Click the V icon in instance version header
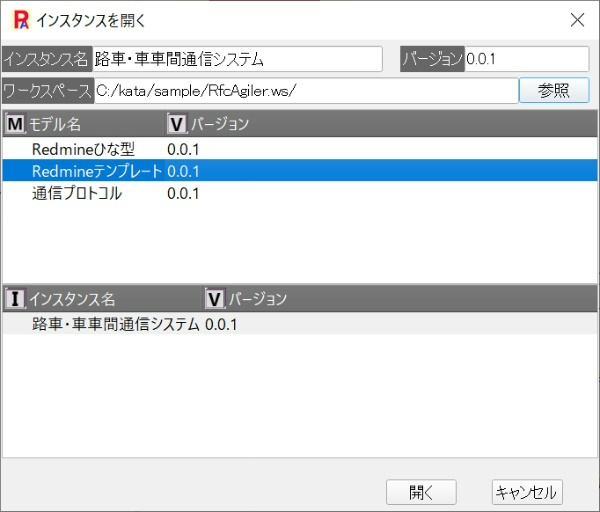The width and height of the screenshot is (600, 512). tap(215, 298)
